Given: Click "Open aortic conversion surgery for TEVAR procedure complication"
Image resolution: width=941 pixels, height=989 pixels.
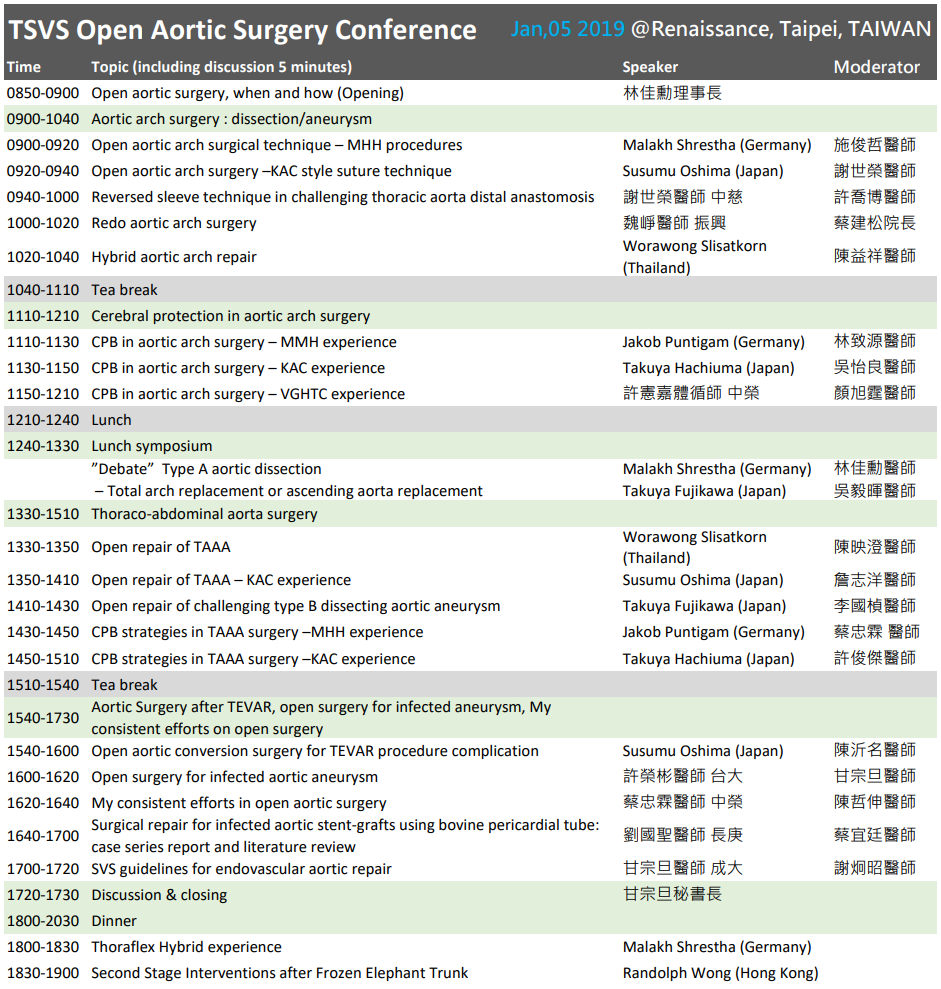Looking at the screenshot, I should tap(315, 751).
